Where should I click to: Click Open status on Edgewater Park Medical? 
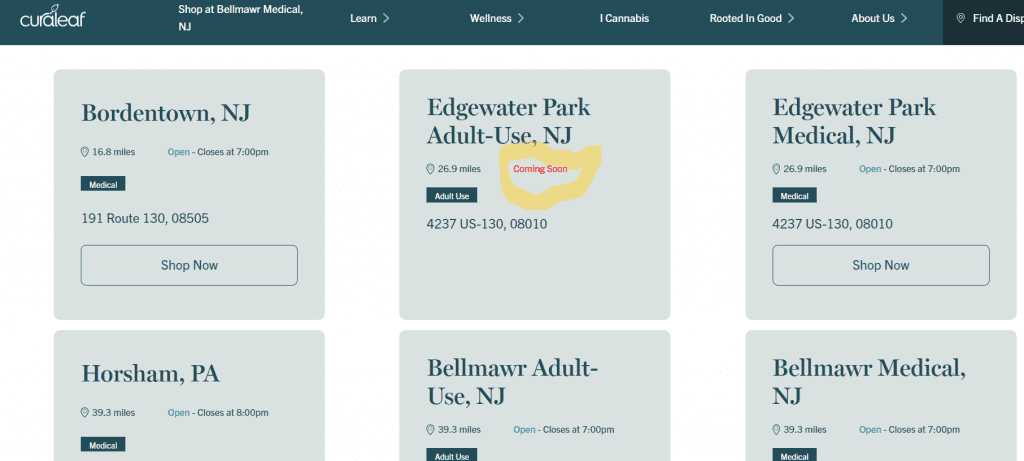click(x=870, y=169)
